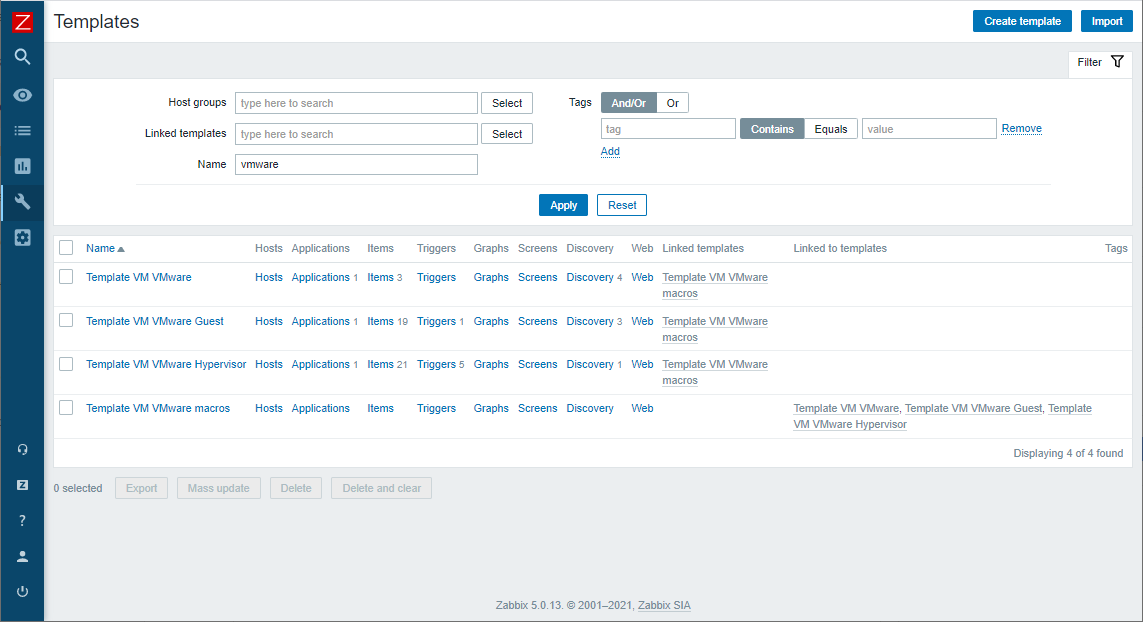Click Select next to Host groups

[x=507, y=103]
